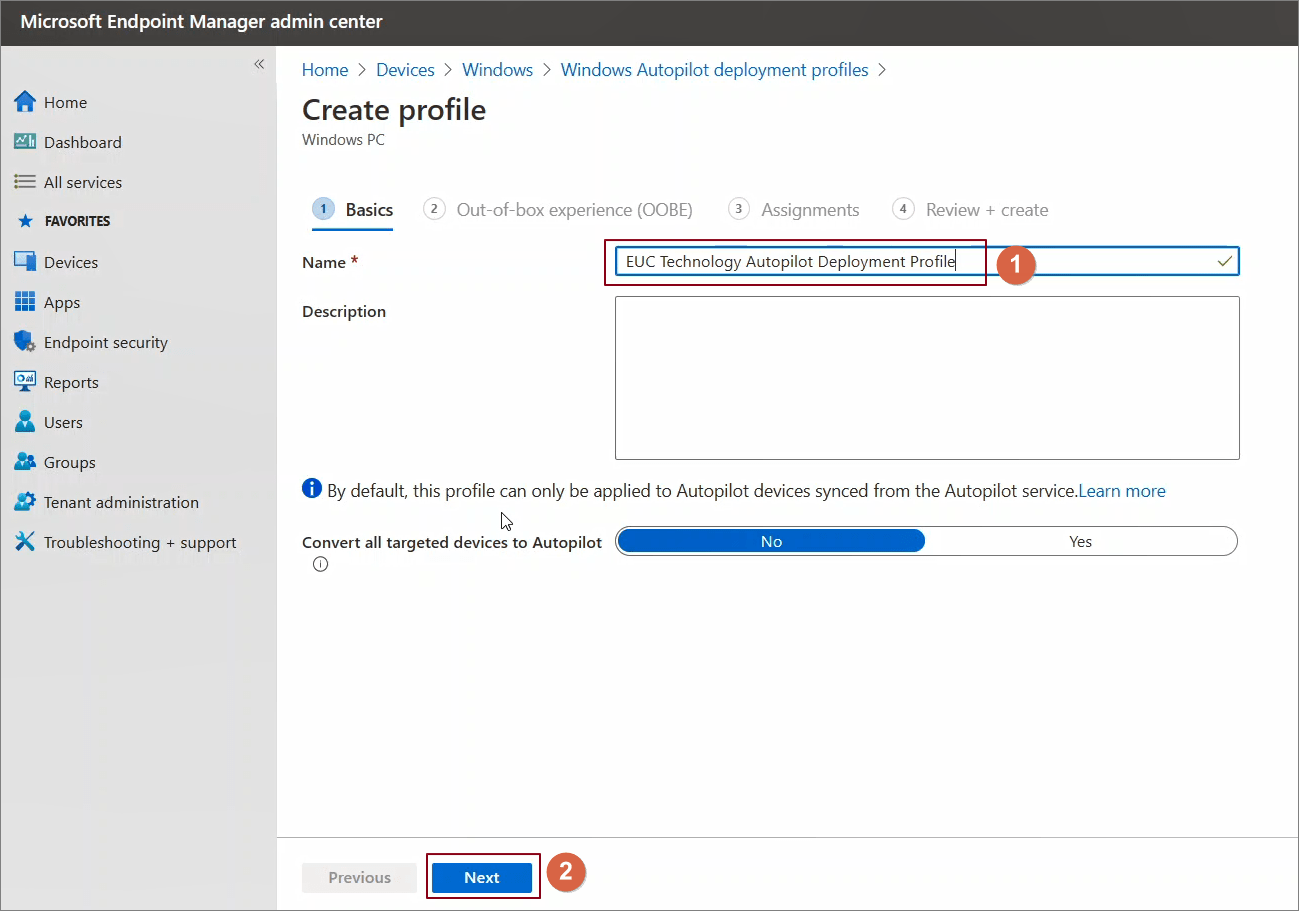Follow the Learn more link
The width and height of the screenshot is (1299, 911).
pos(1122,491)
